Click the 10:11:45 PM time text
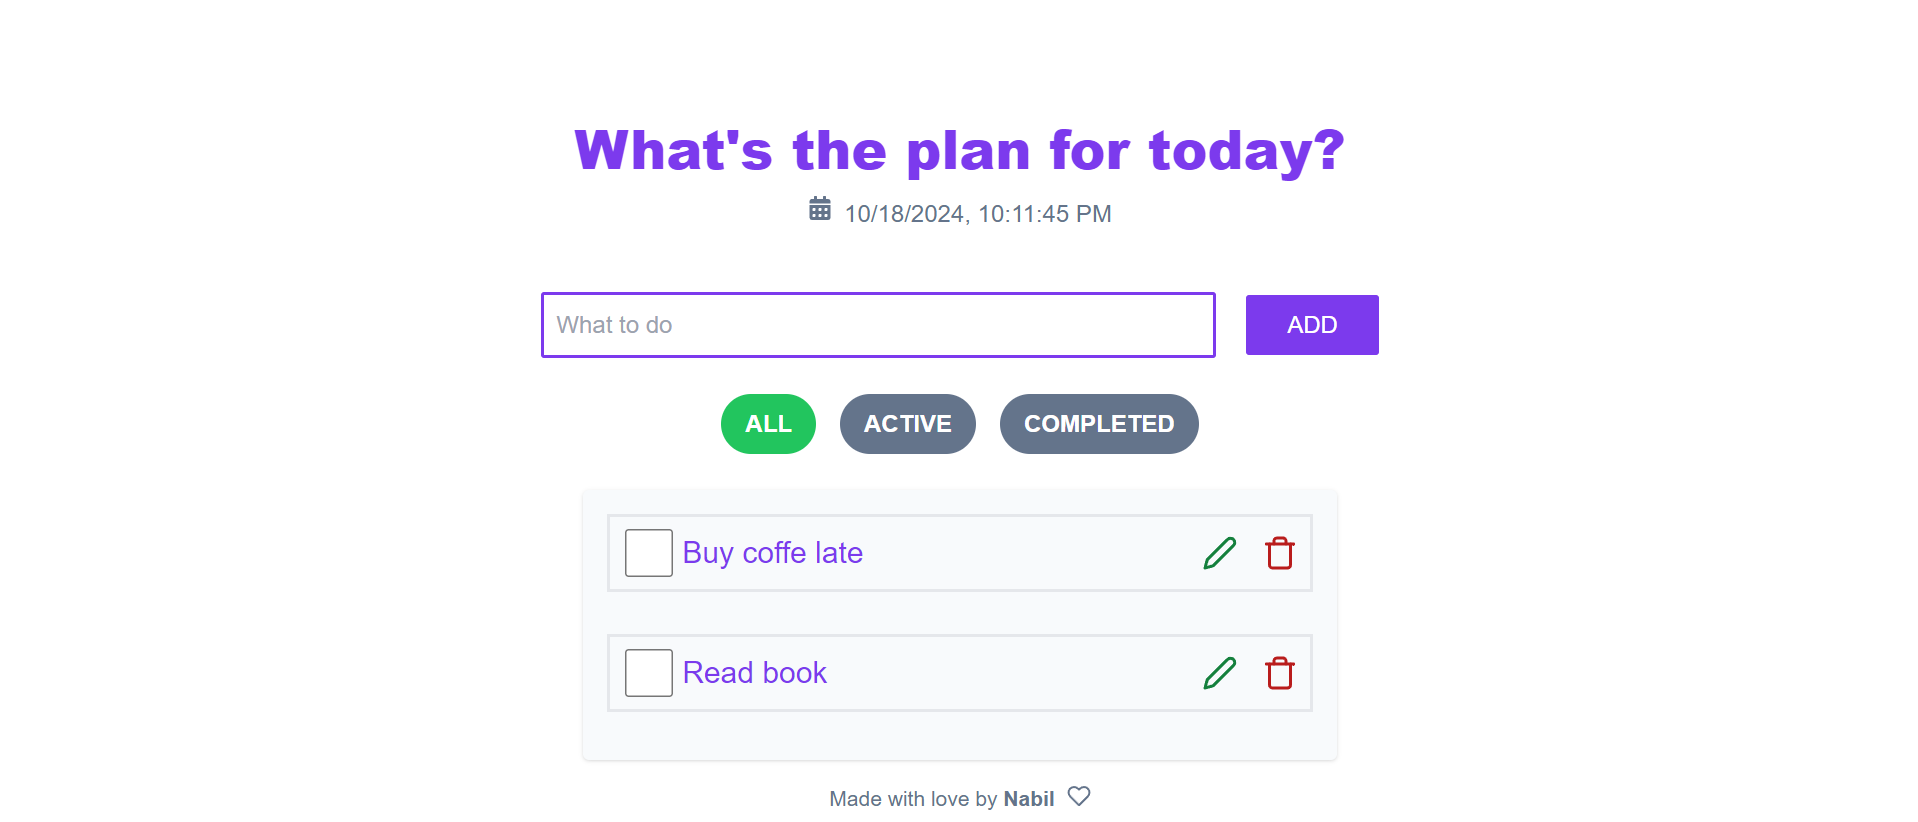Image resolution: width=1918 pixels, height=822 pixels. coord(1044,214)
